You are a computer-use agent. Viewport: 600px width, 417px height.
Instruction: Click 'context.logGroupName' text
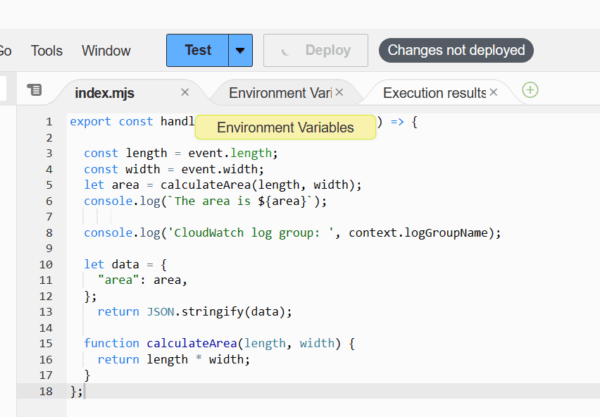pos(418,233)
